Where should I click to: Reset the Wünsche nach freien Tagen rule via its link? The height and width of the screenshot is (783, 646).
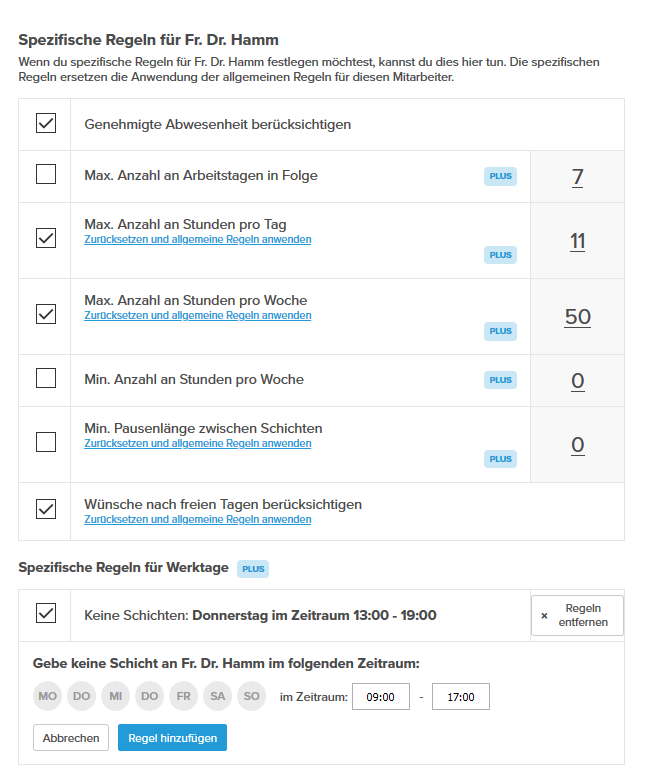(197, 520)
